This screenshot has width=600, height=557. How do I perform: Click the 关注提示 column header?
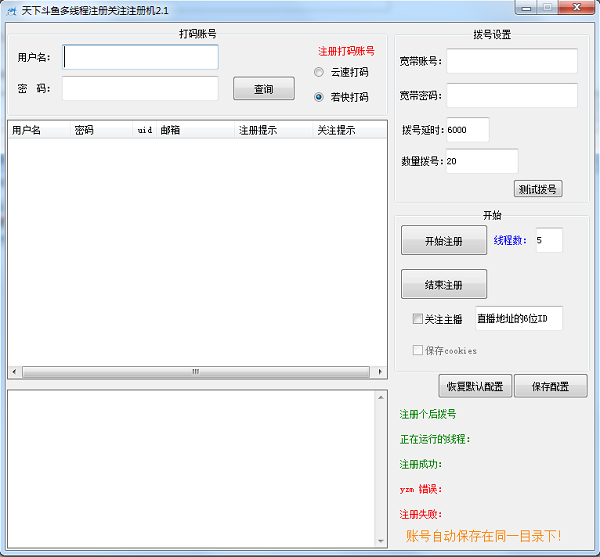349,130
